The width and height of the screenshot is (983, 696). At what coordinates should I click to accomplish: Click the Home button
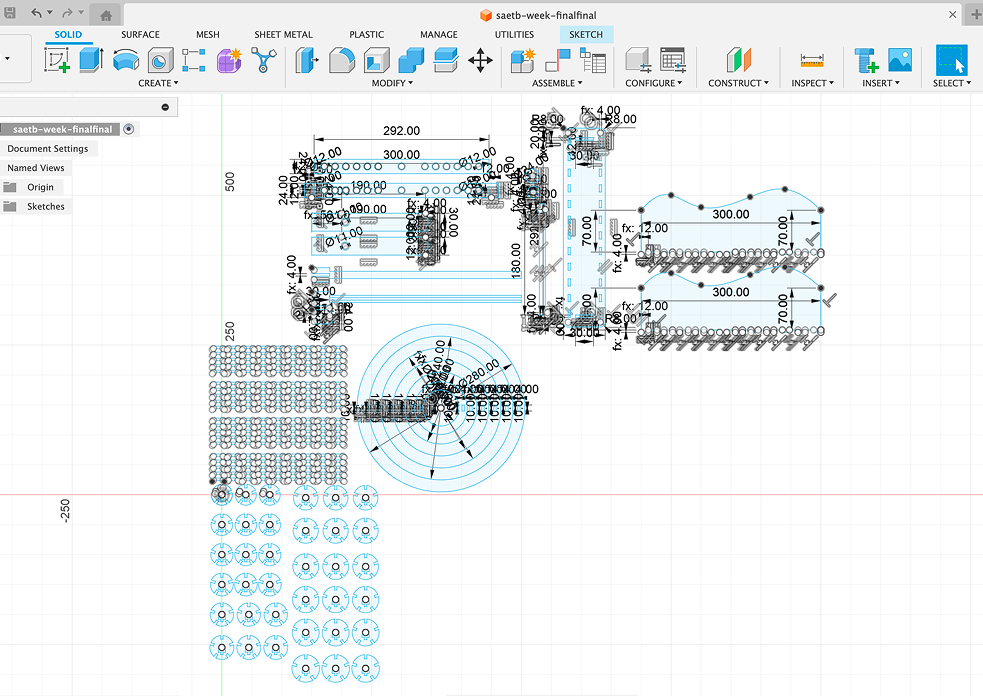point(106,14)
